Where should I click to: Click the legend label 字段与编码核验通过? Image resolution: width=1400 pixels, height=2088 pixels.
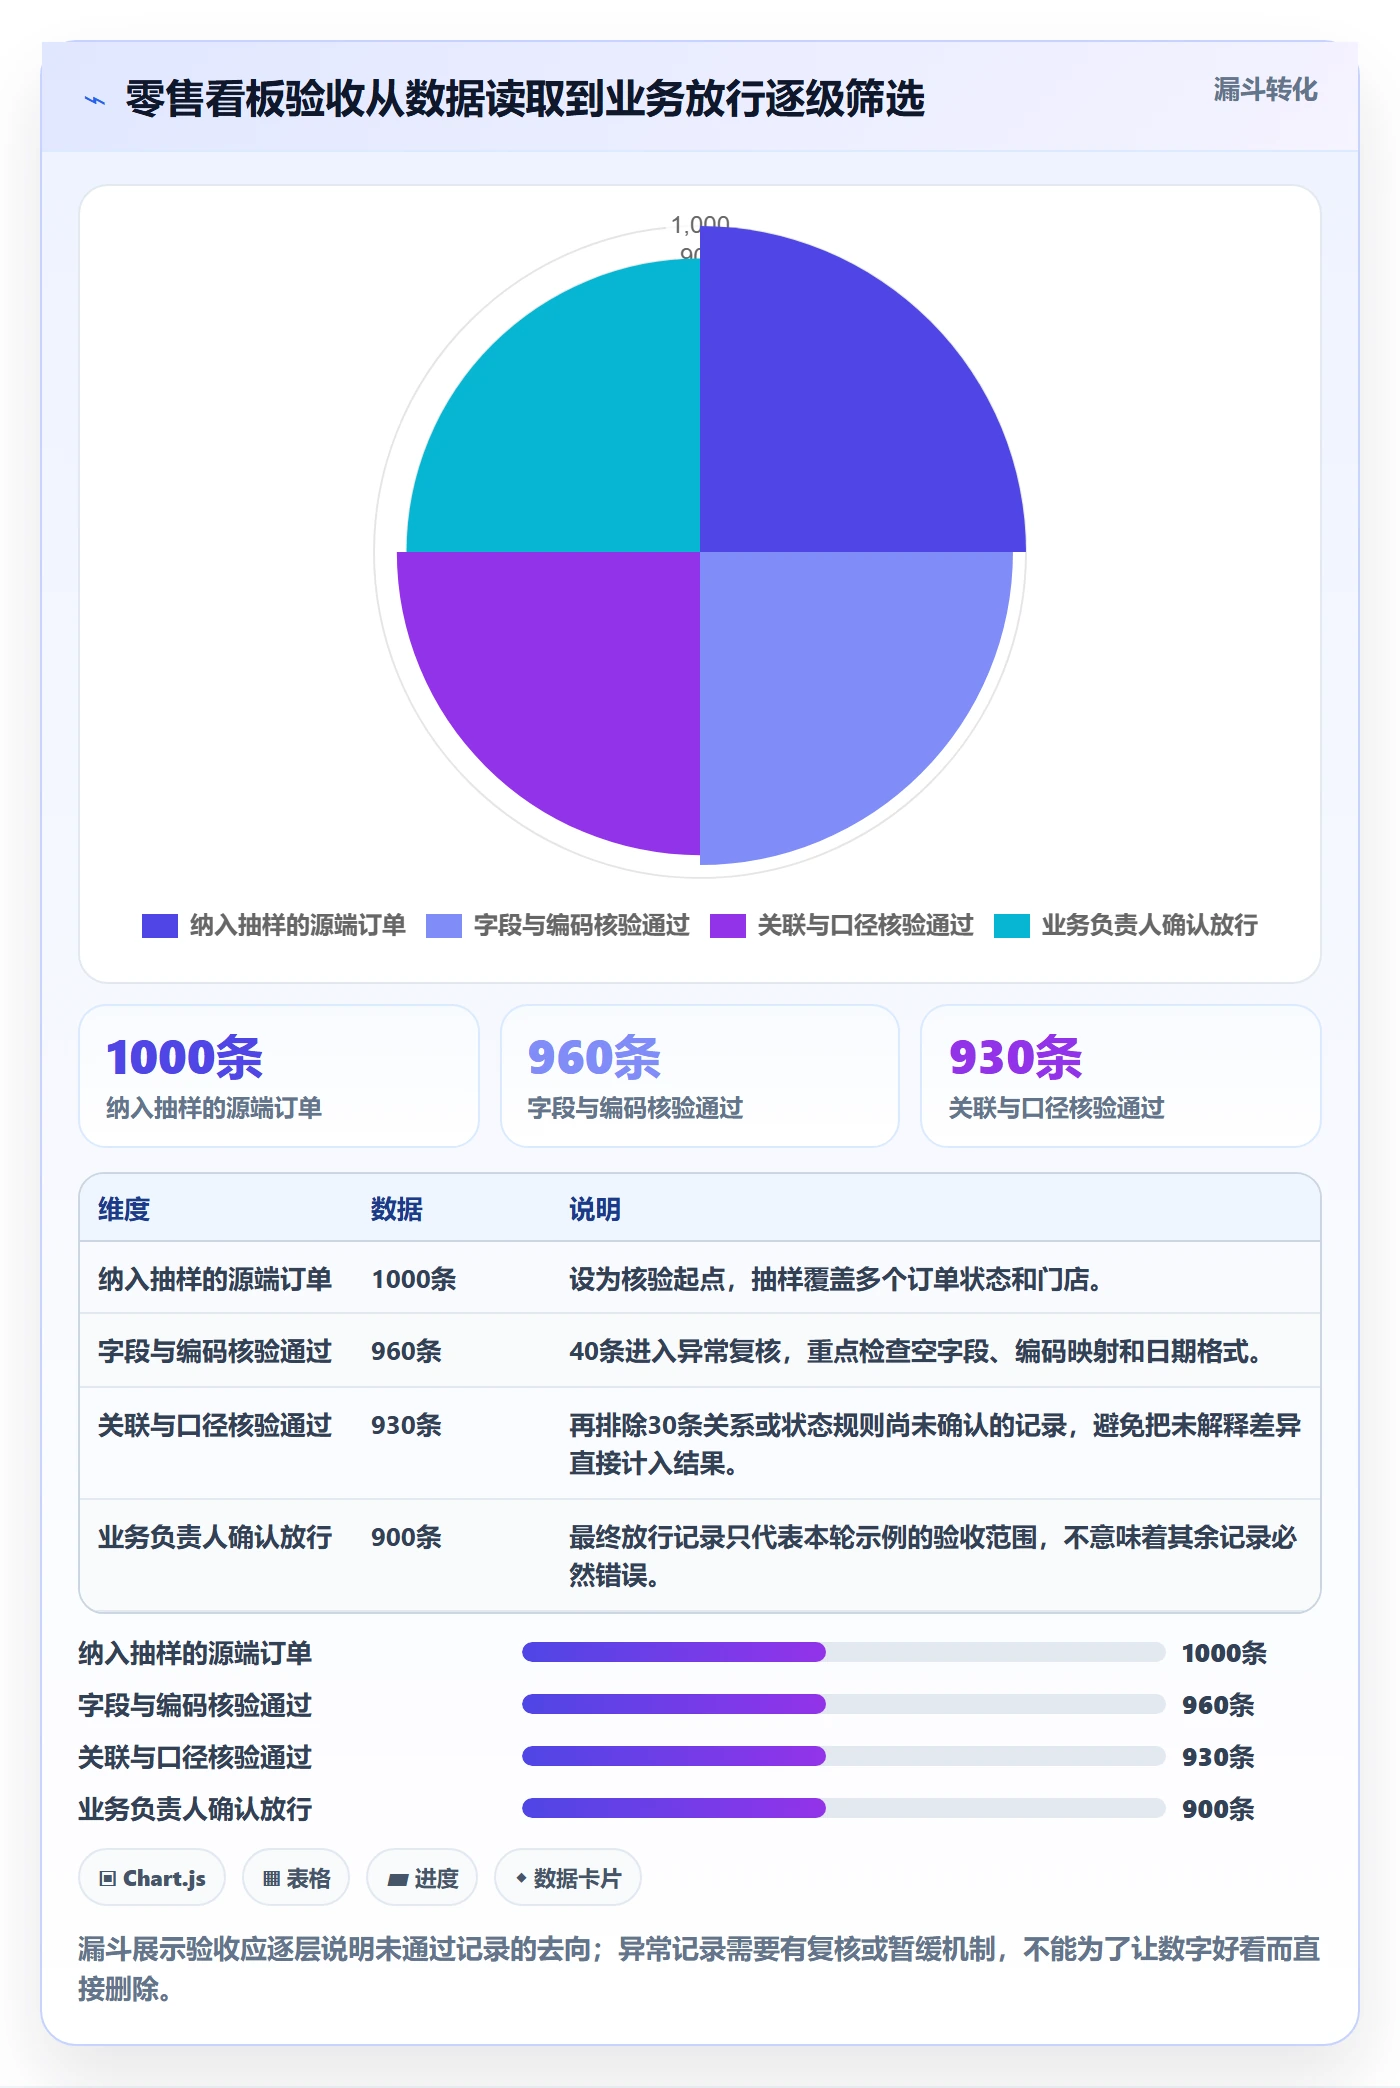(x=582, y=926)
